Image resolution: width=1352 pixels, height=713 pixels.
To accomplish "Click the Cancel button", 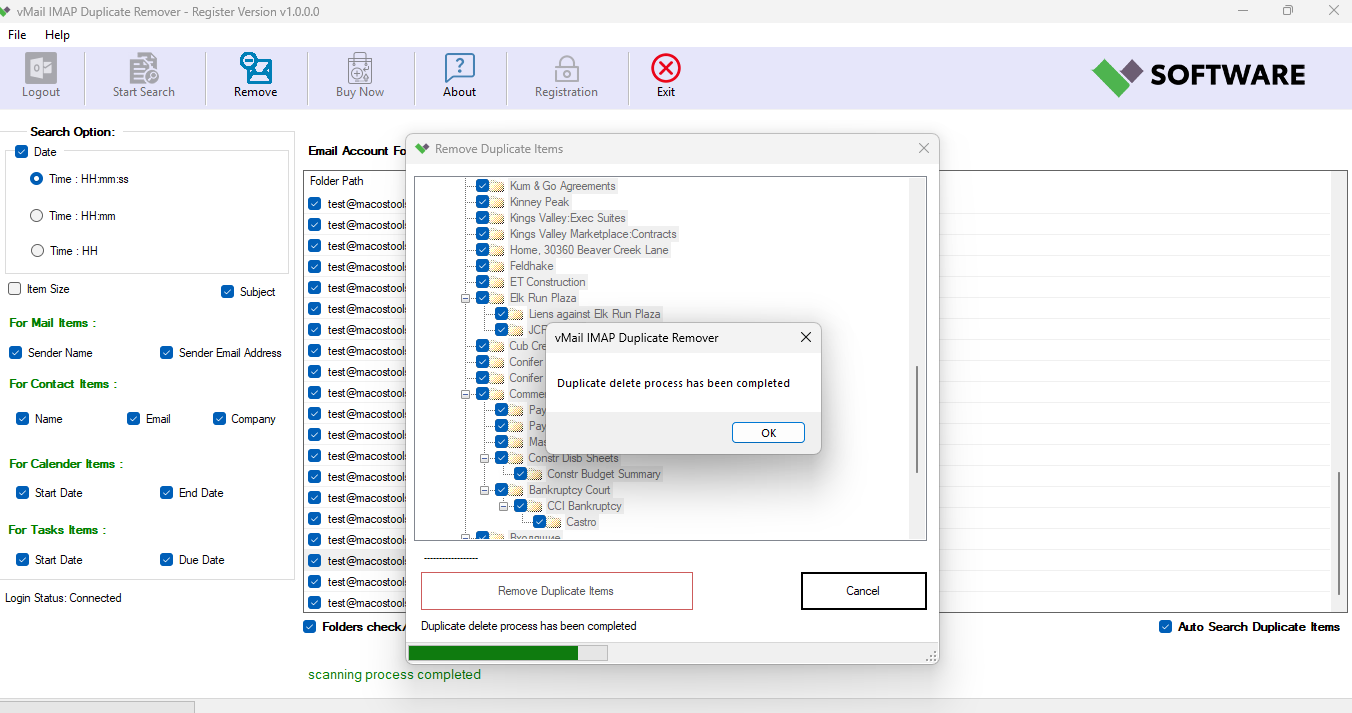I will point(864,591).
